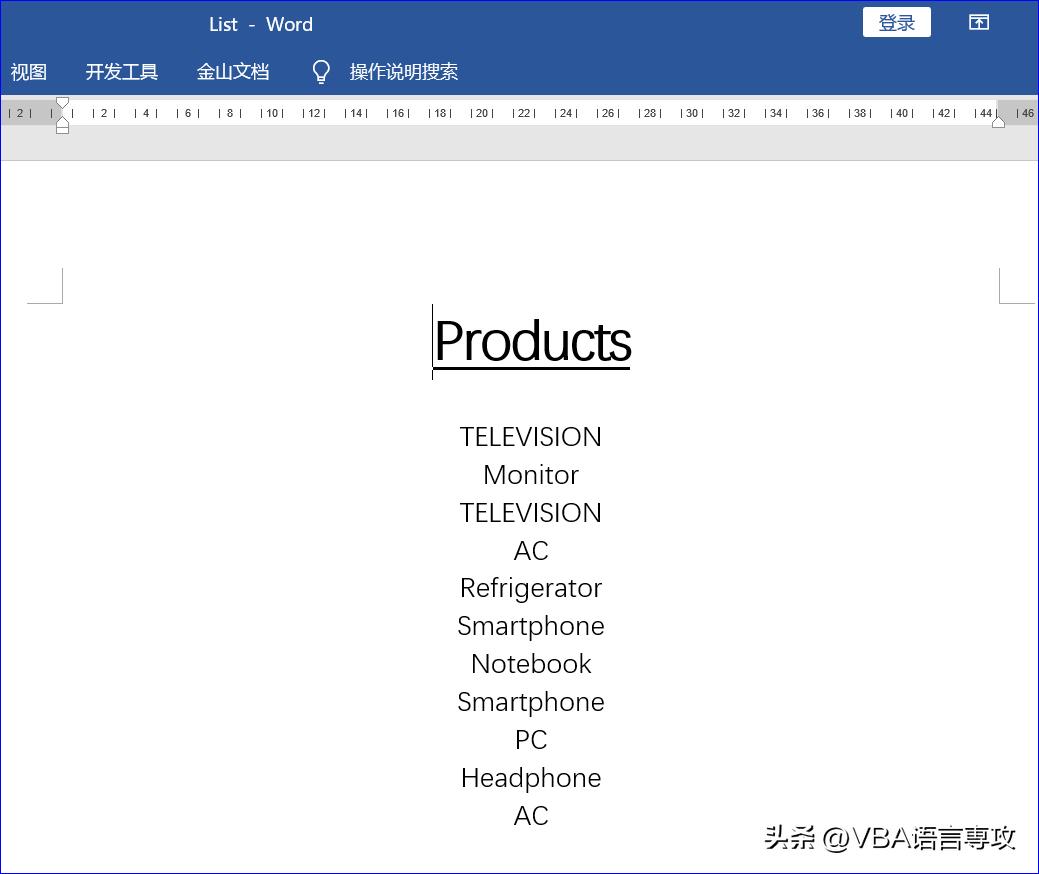Click the Notebook line
The width and height of the screenshot is (1039, 874).
531,664
